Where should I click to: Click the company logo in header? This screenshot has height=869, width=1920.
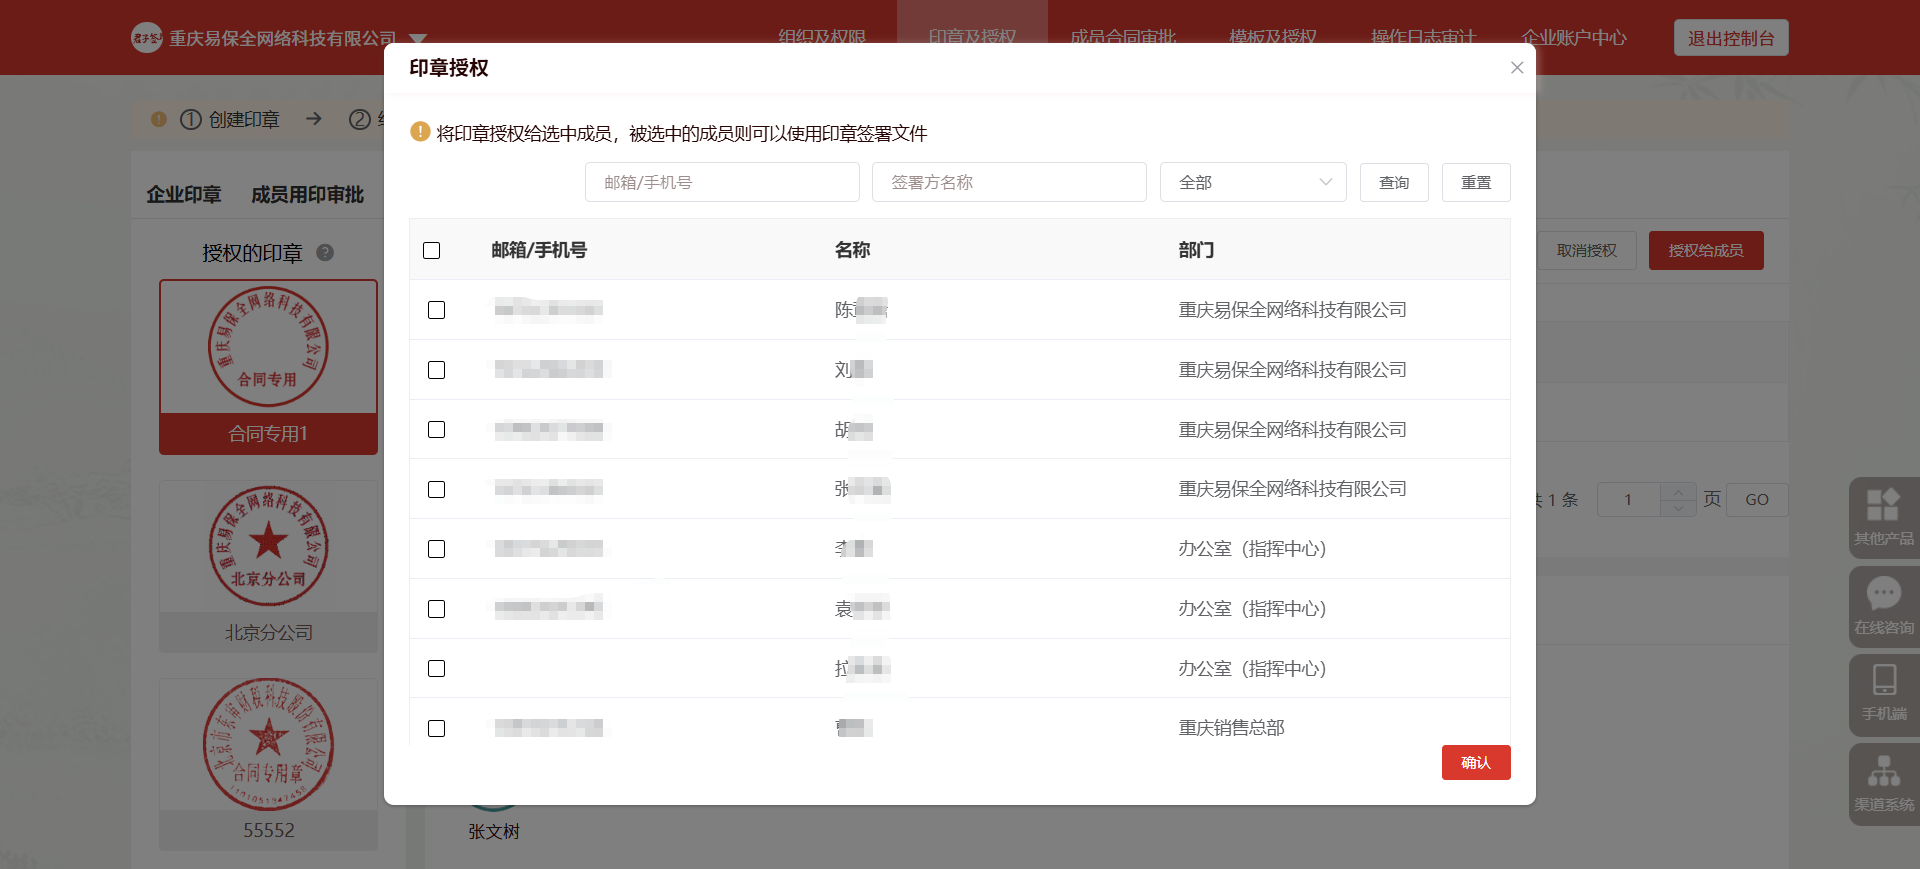point(147,38)
